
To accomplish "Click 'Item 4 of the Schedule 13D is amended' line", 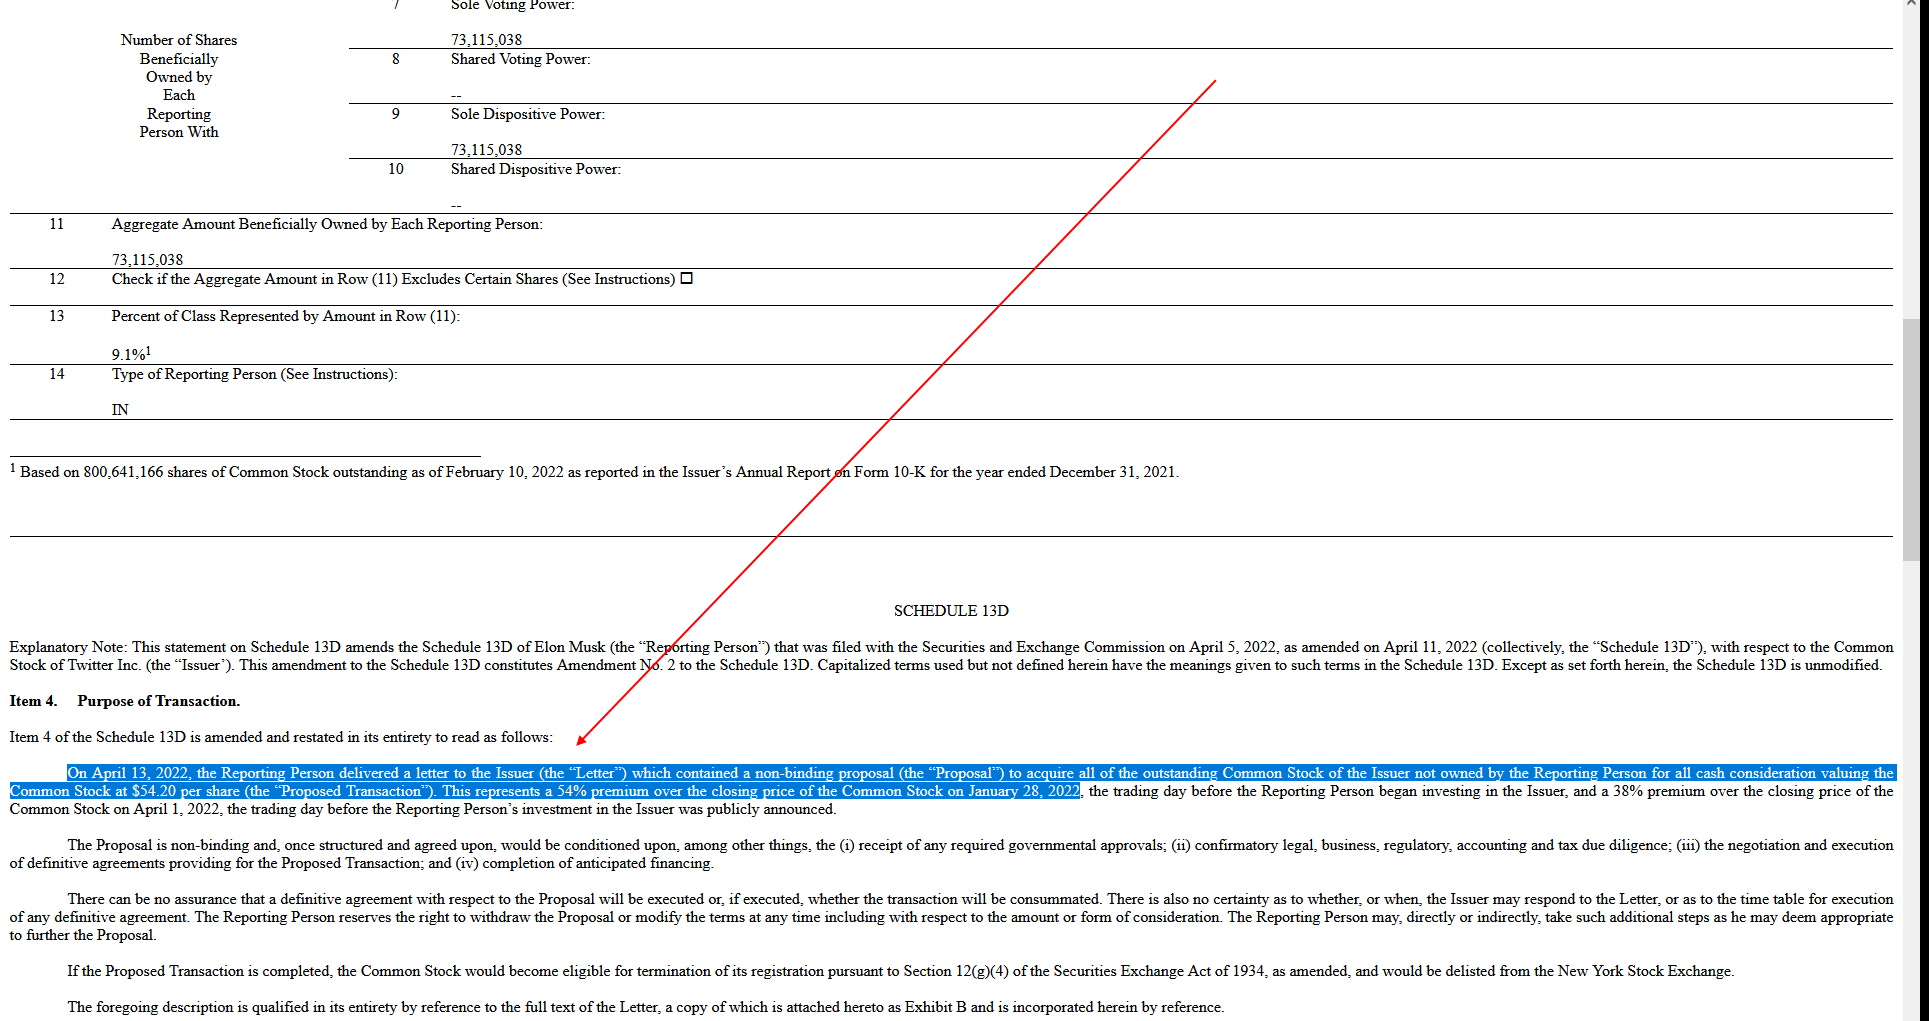I will 281,737.
